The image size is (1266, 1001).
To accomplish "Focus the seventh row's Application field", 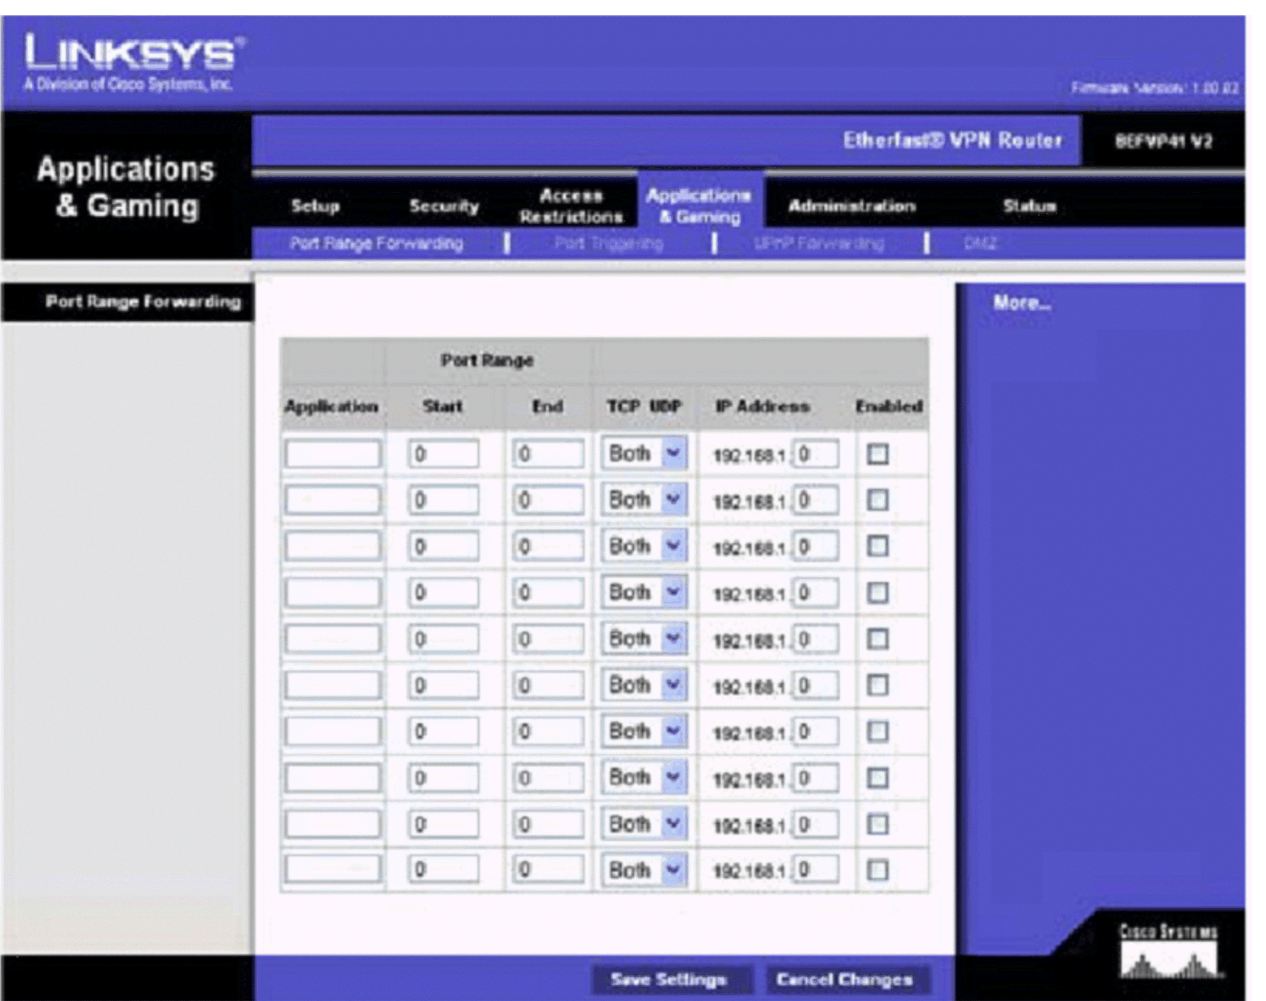I will 333,732.
